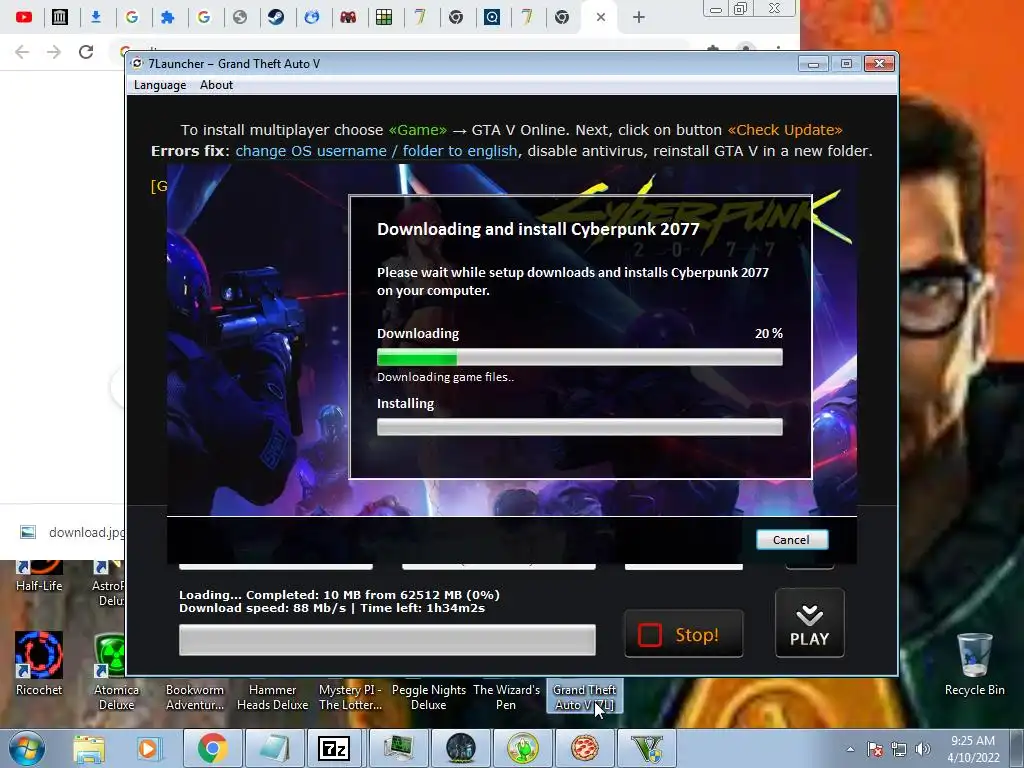
Task: Select the Mystery PI desktop shortcut
Action: click(350, 697)
